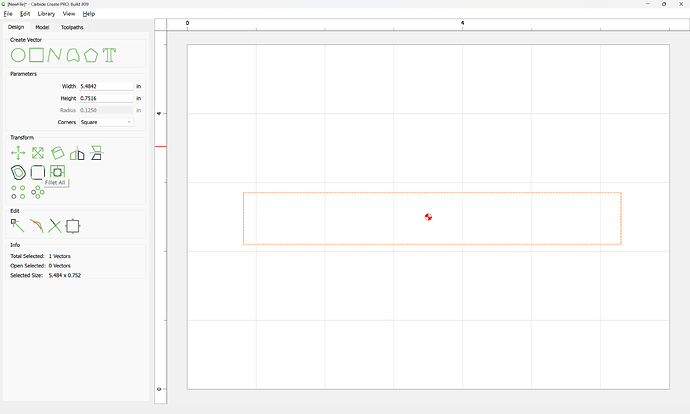Switch to the Model tab

coord(42,27)
